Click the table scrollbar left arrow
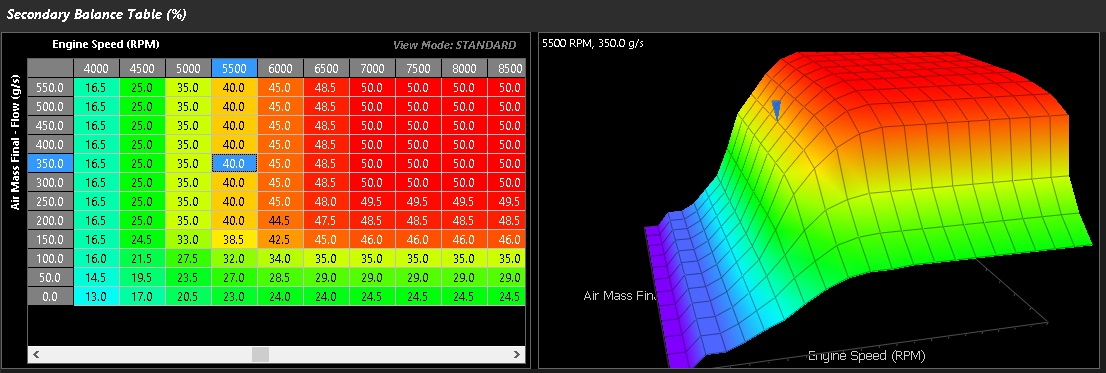The height and width of the screenshot is (373, 1106). (35, 355)
